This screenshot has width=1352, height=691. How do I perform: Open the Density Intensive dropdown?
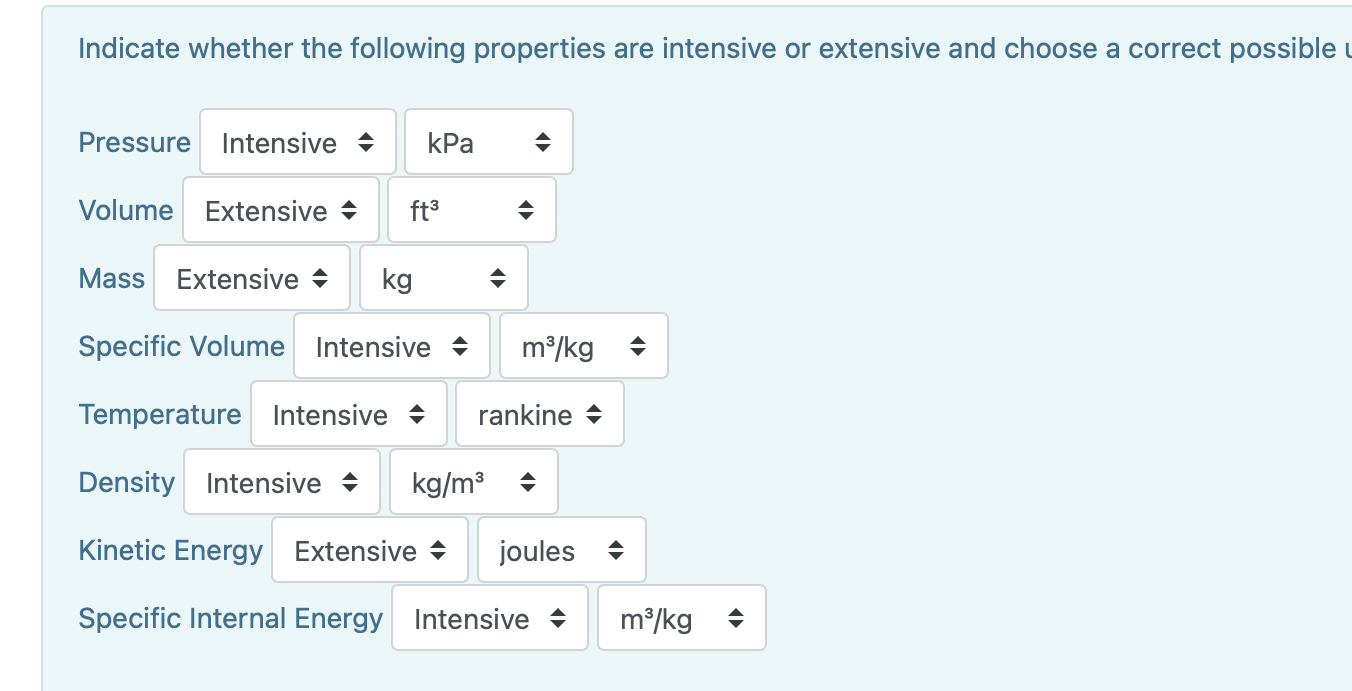pyautogui.click(x=281, y=481)
